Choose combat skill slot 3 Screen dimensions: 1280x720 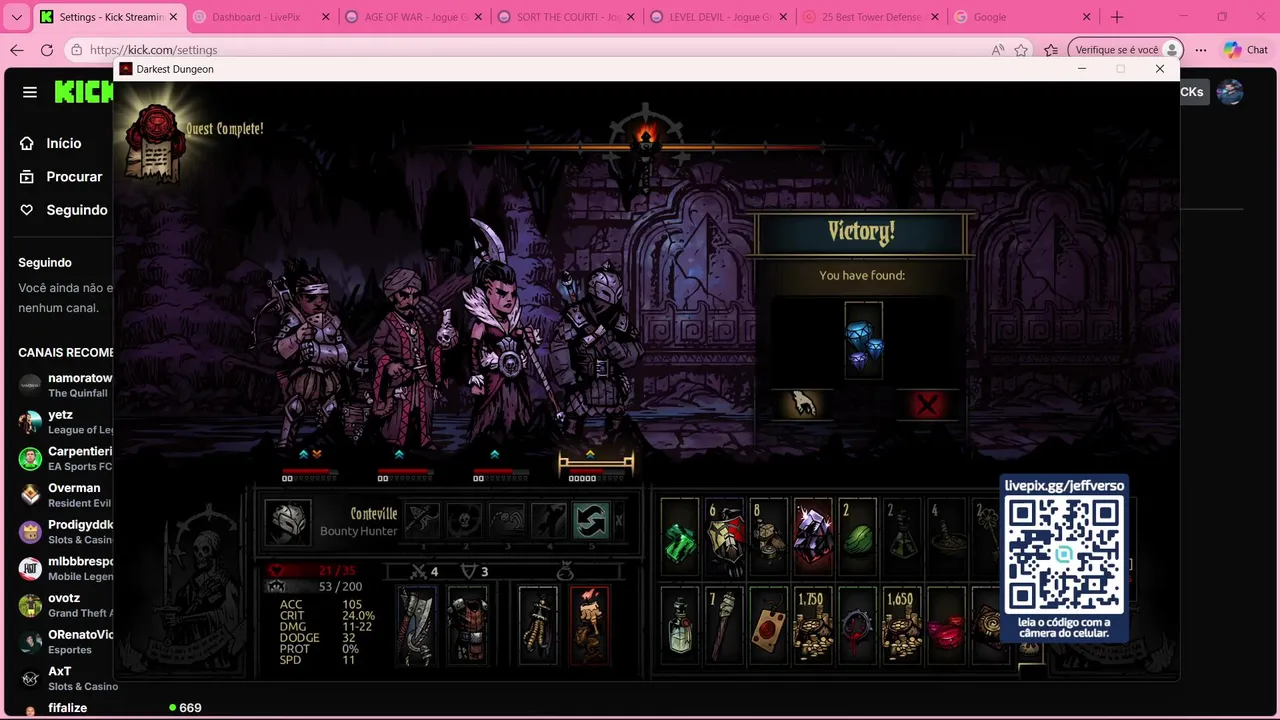tap(507, 521)
